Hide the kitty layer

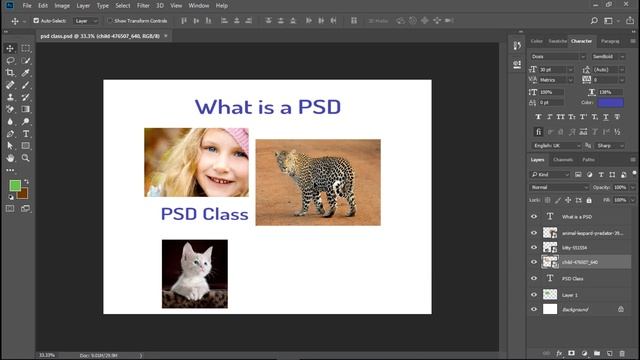[534, 247]
